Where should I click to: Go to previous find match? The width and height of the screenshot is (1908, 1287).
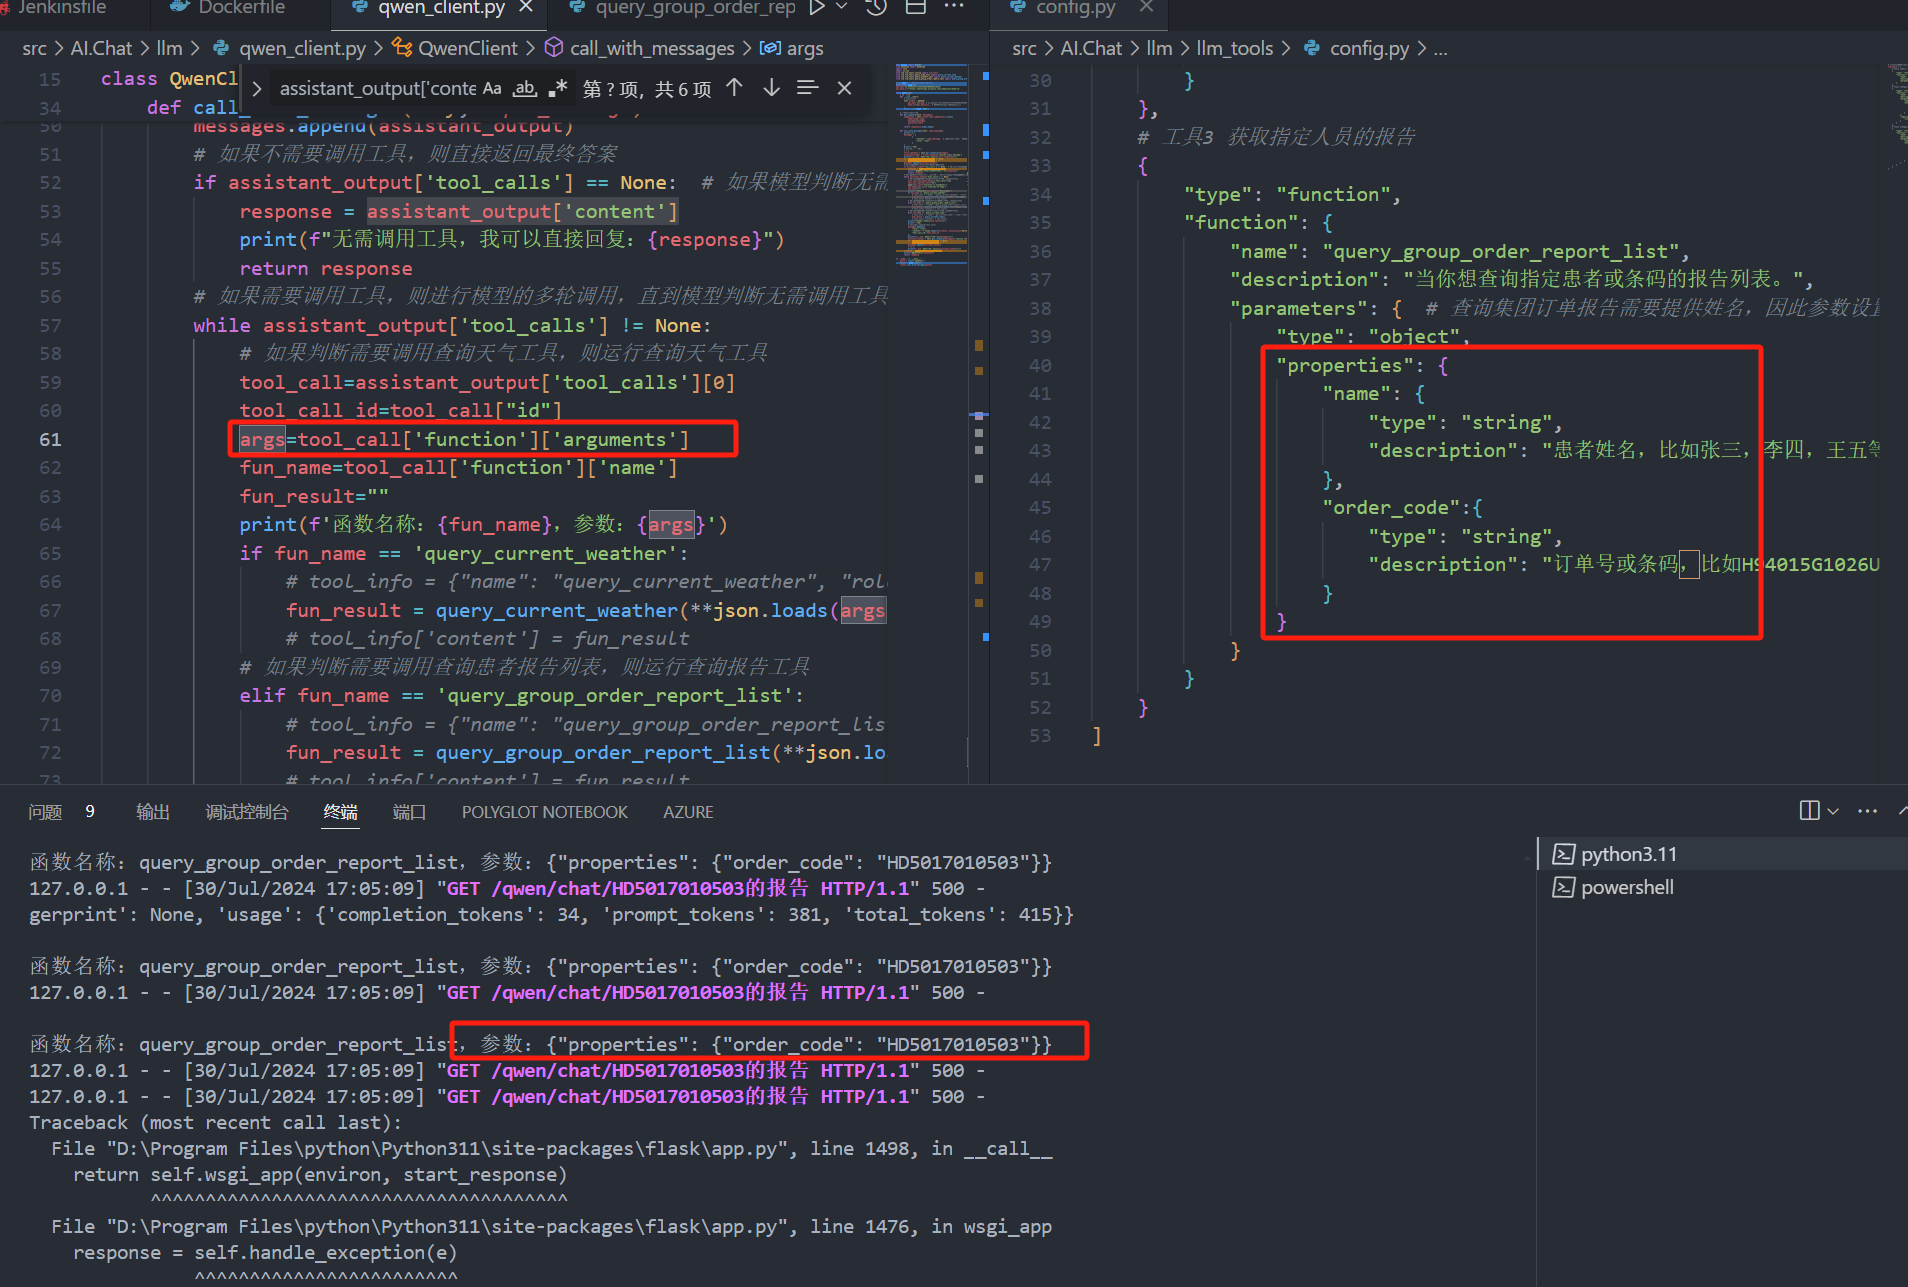click(734, 88)
